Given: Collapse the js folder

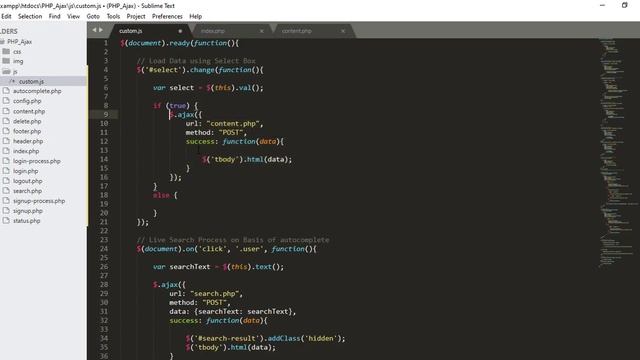Looking at the screenshot, I should (15, 71).
